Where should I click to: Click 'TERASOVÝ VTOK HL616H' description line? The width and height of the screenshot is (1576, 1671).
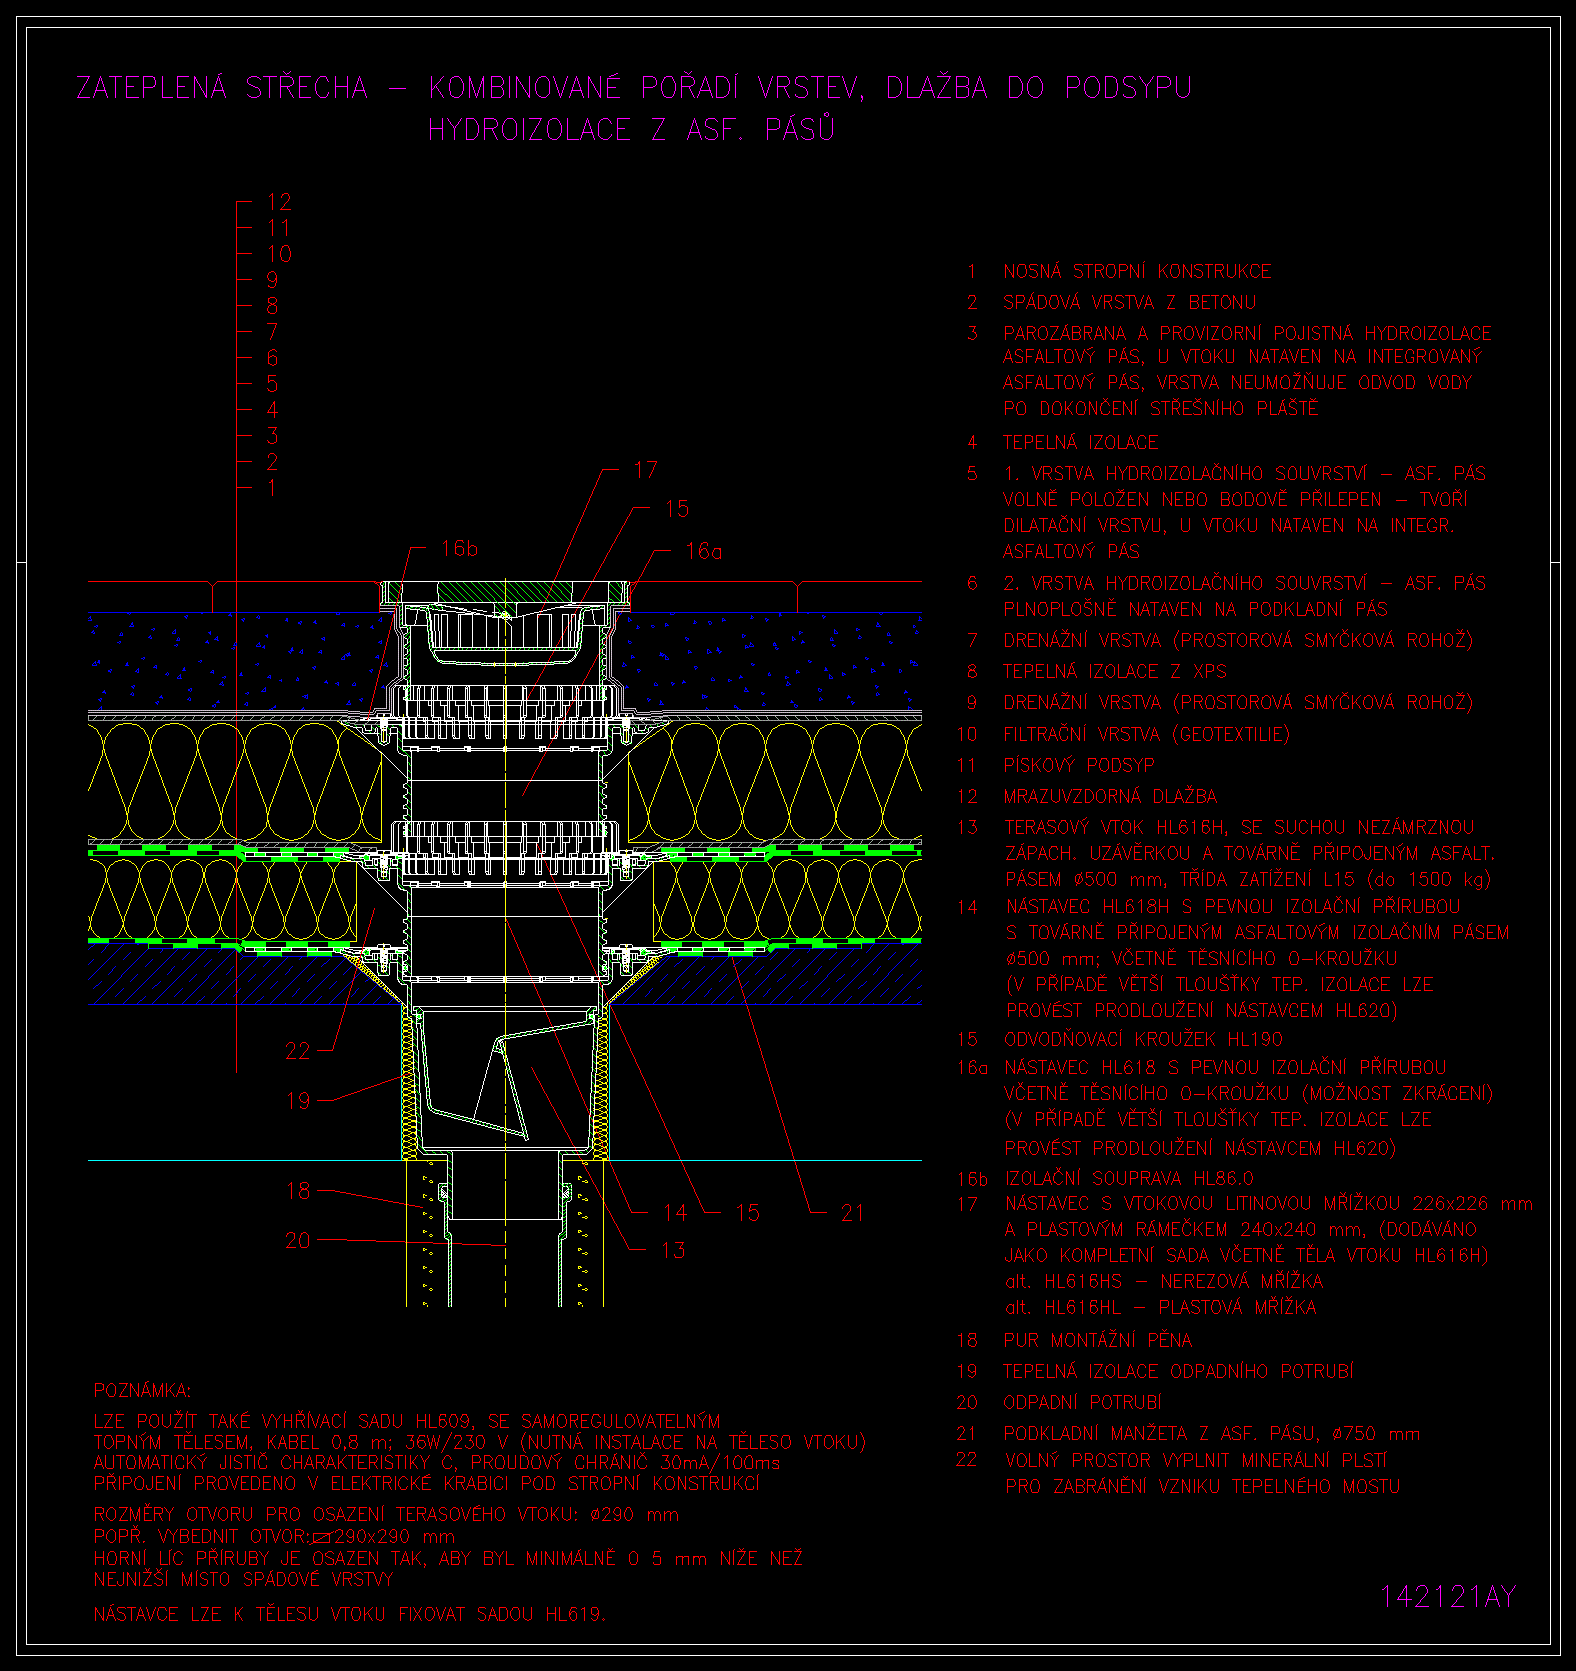(1239, 827)
